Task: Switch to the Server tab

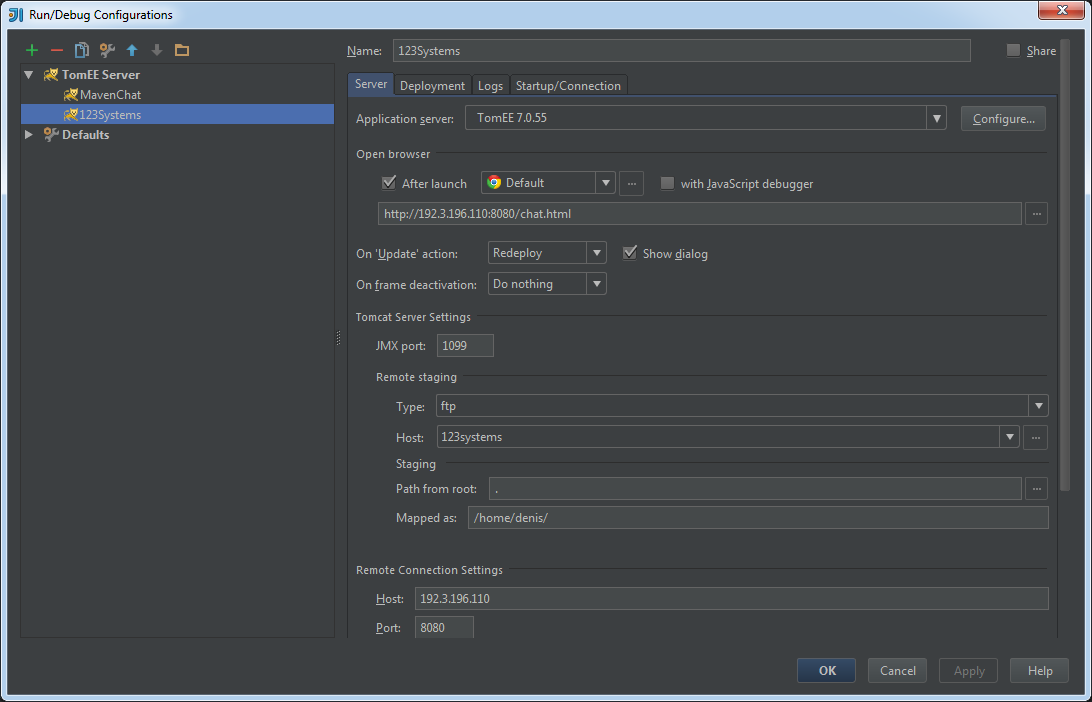Action: coord(370,84)
